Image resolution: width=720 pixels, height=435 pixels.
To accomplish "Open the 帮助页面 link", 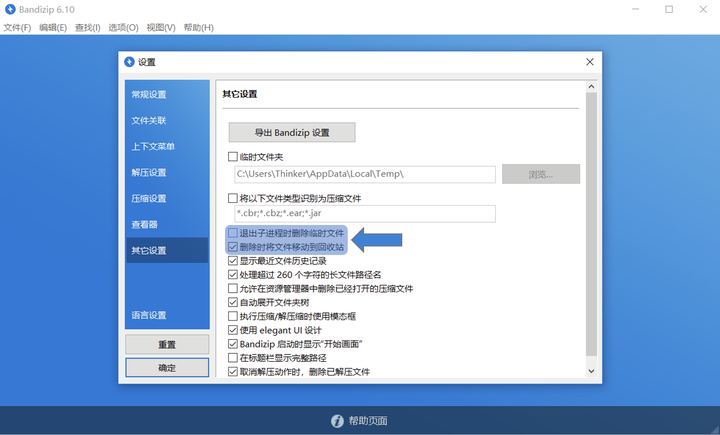I will [368, 421].
